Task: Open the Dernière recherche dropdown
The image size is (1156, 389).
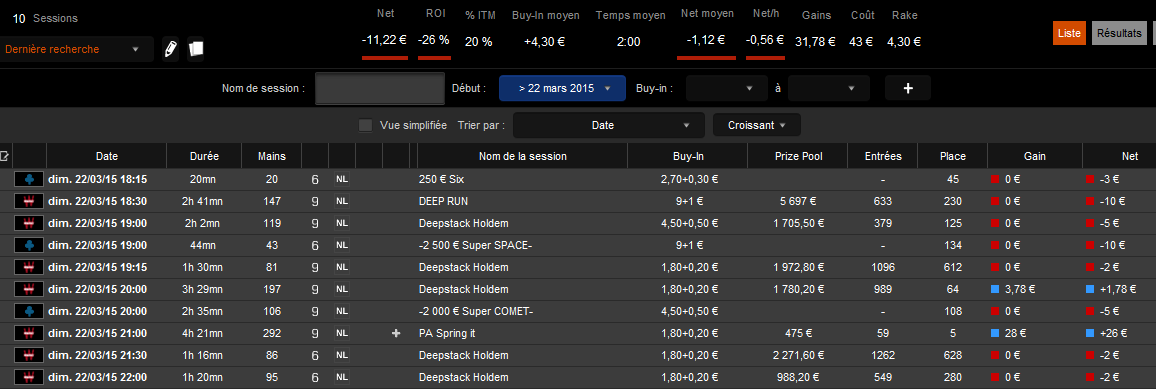Action: tap(77, 49)
